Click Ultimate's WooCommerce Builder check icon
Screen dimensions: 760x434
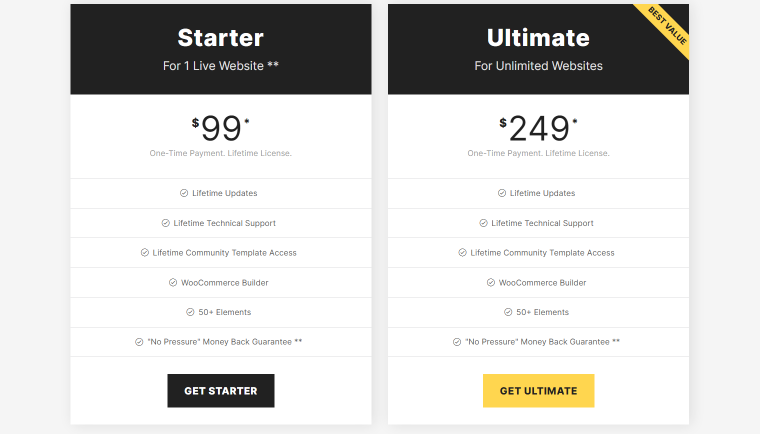coord(491,282)
